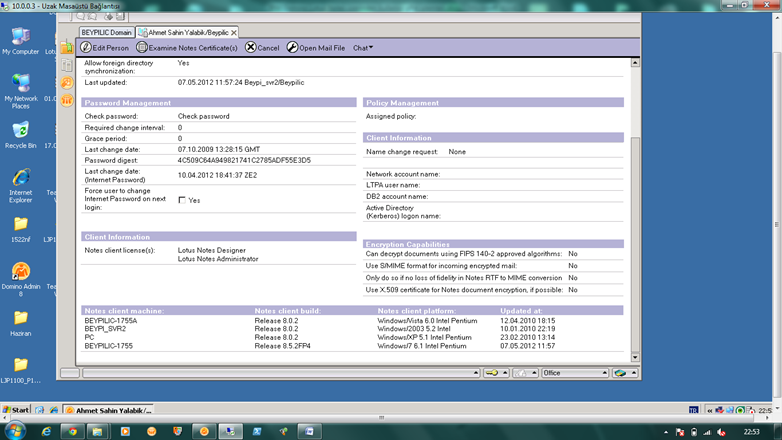Select Ahmet Sahin Yalabik taskbar item
Screen dimensions: 782x440
(108, 410)
